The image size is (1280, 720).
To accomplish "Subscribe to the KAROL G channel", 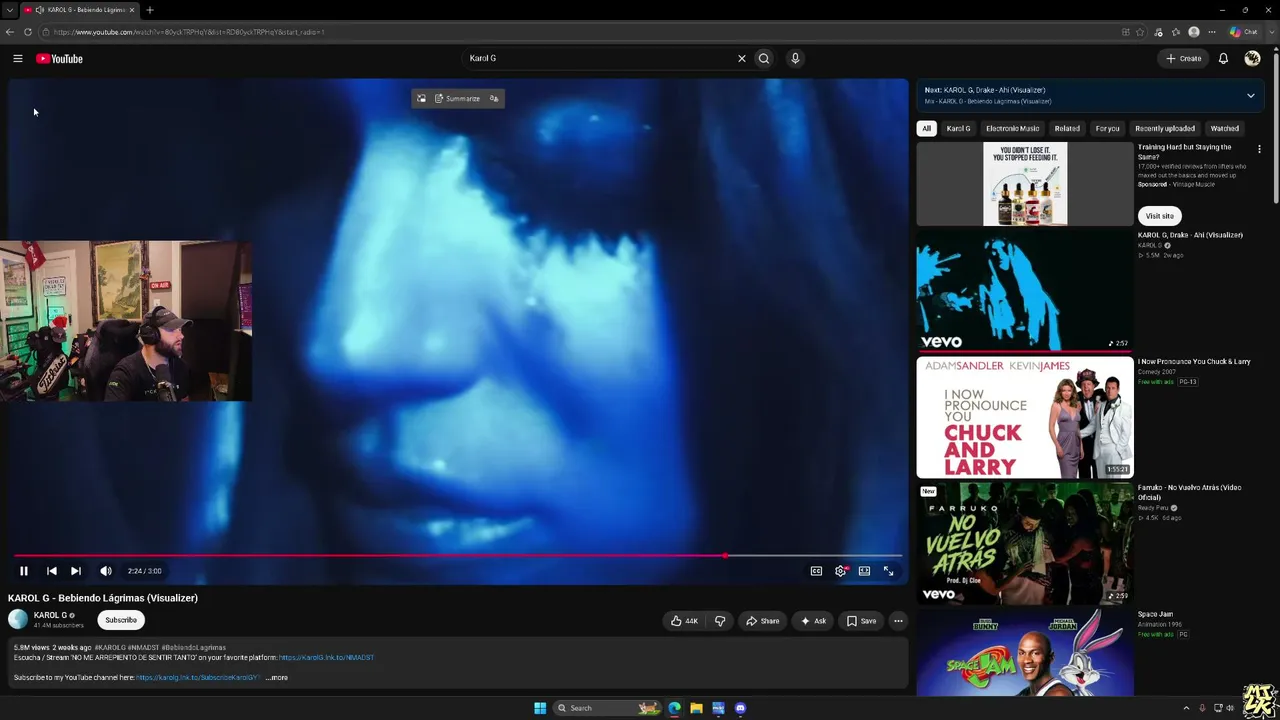I will (x=121, y=620).
